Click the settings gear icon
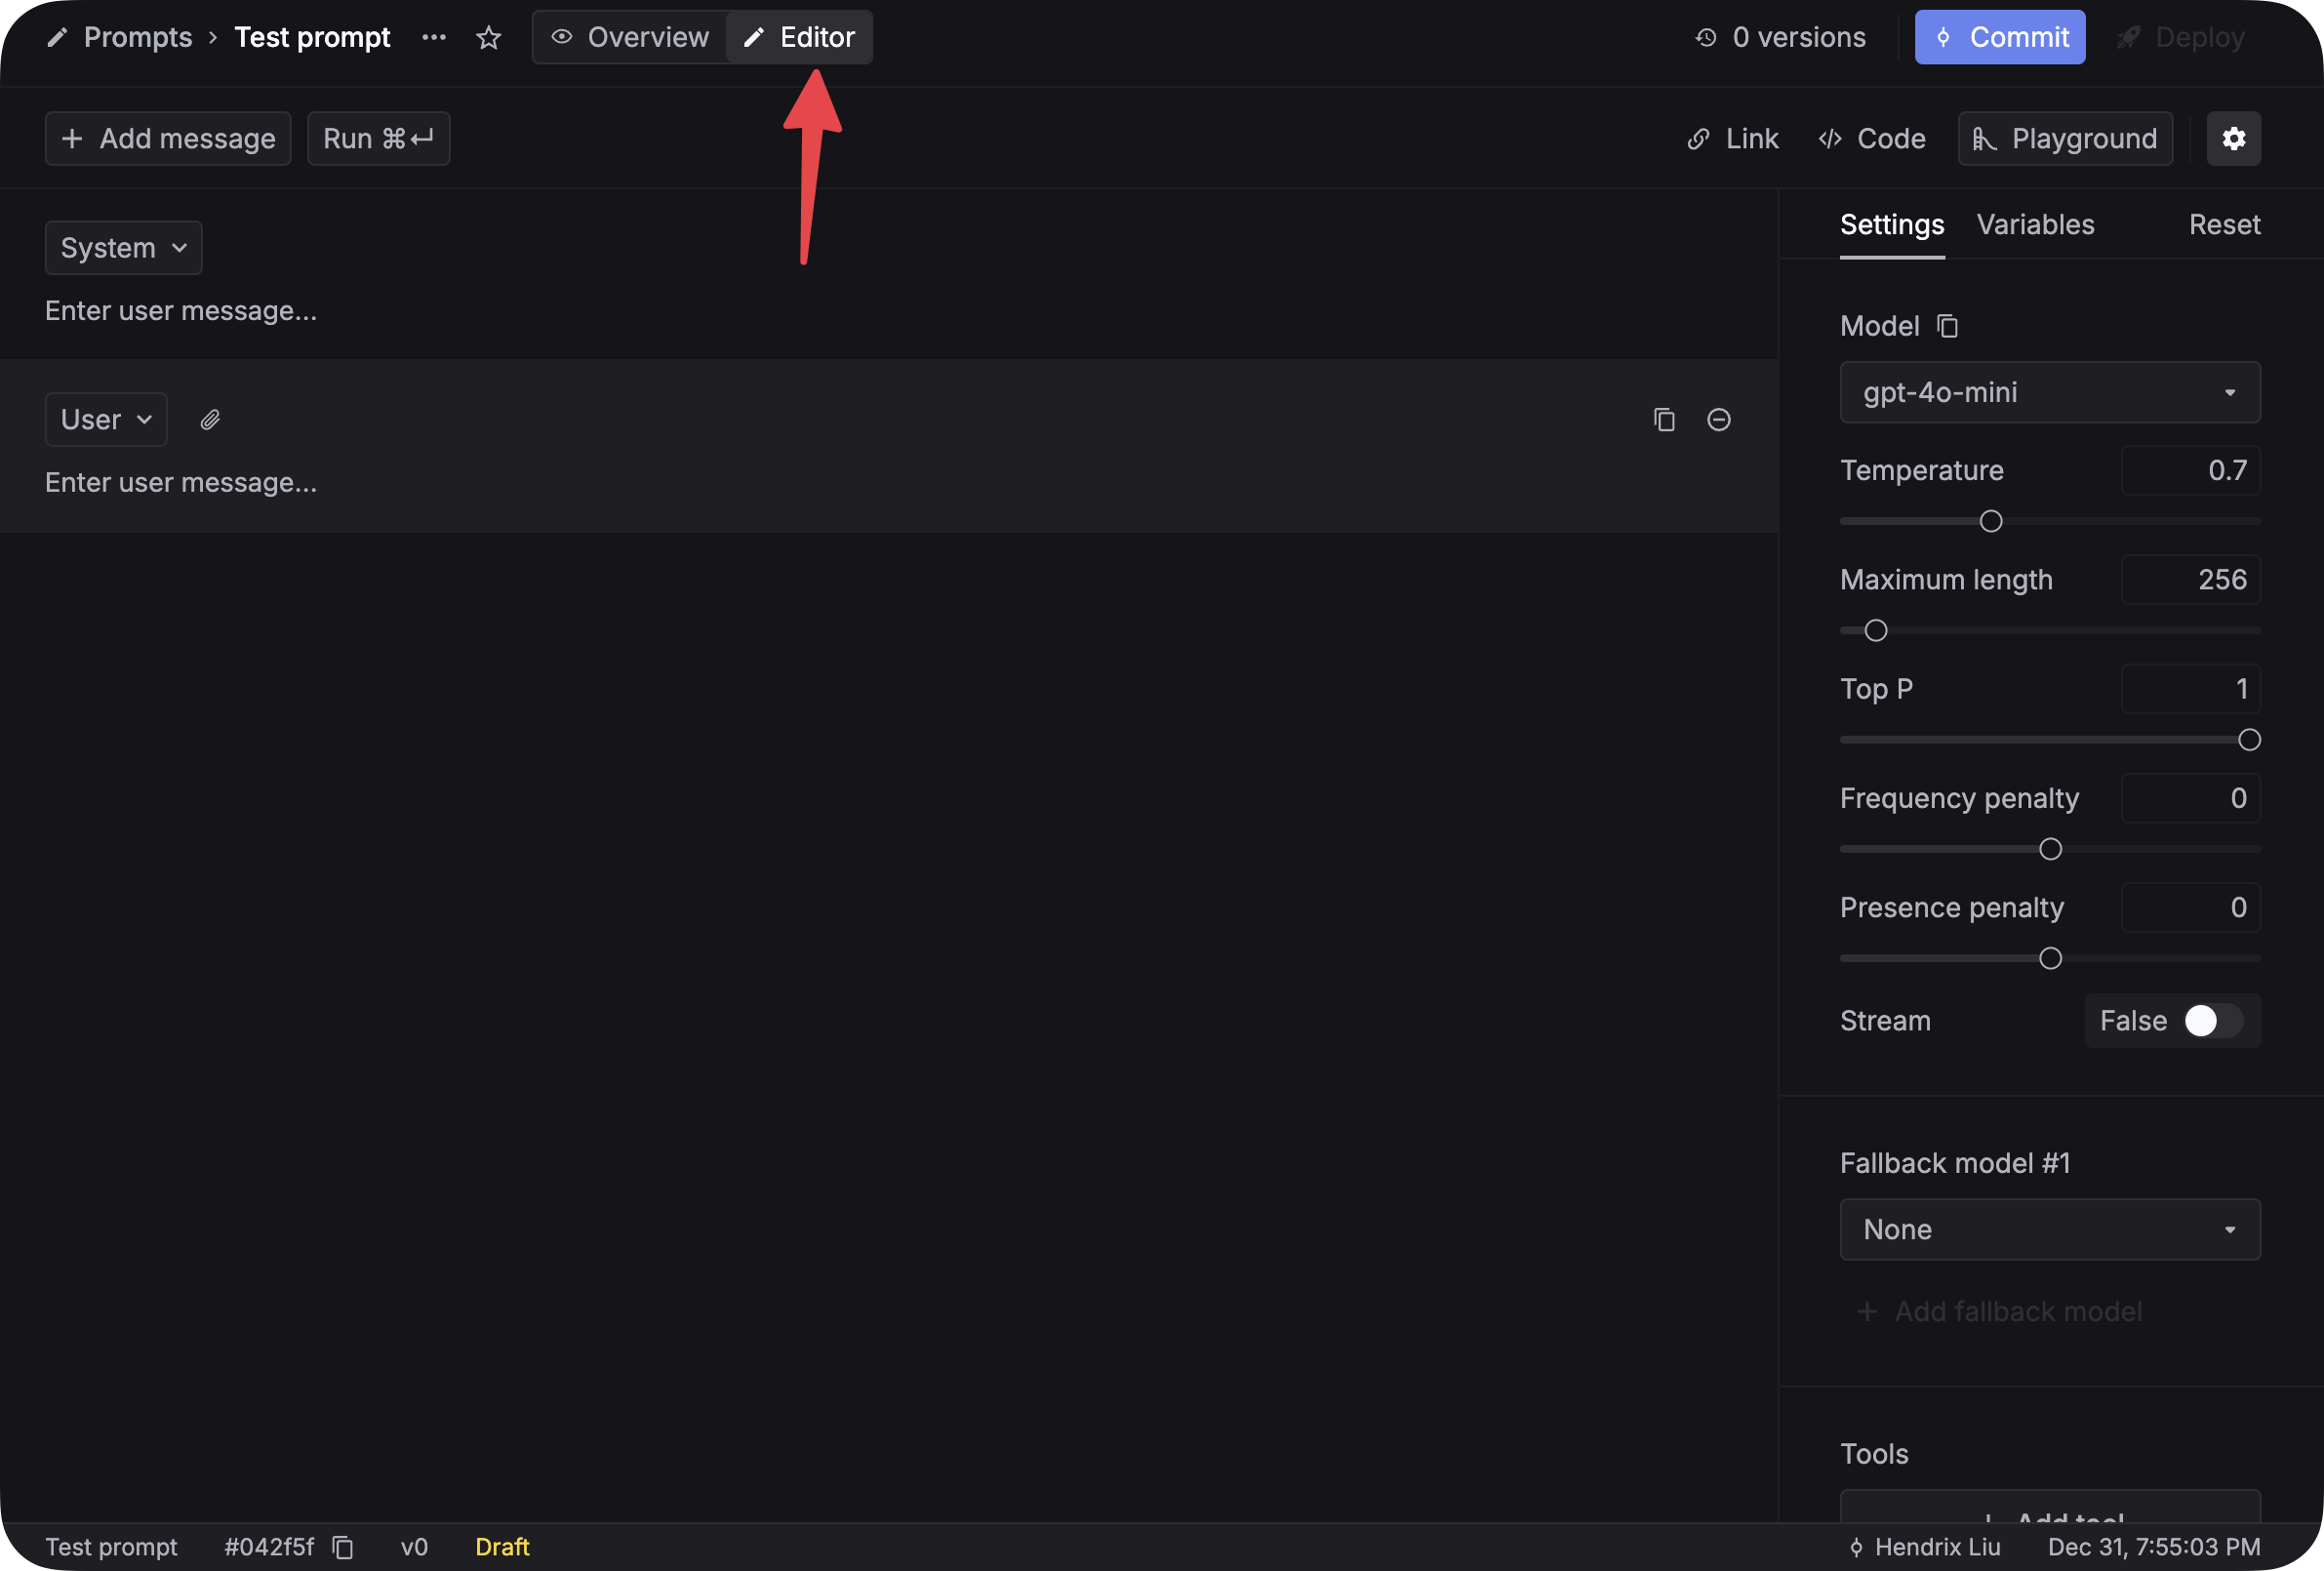 click(2233, 138)
